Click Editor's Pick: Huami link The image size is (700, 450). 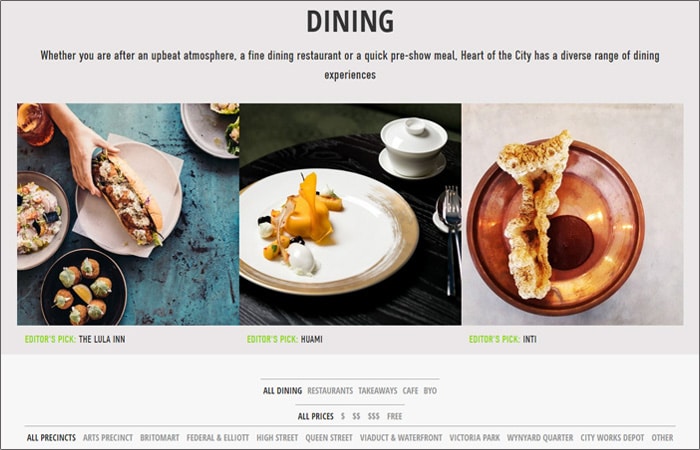[285, 339]
